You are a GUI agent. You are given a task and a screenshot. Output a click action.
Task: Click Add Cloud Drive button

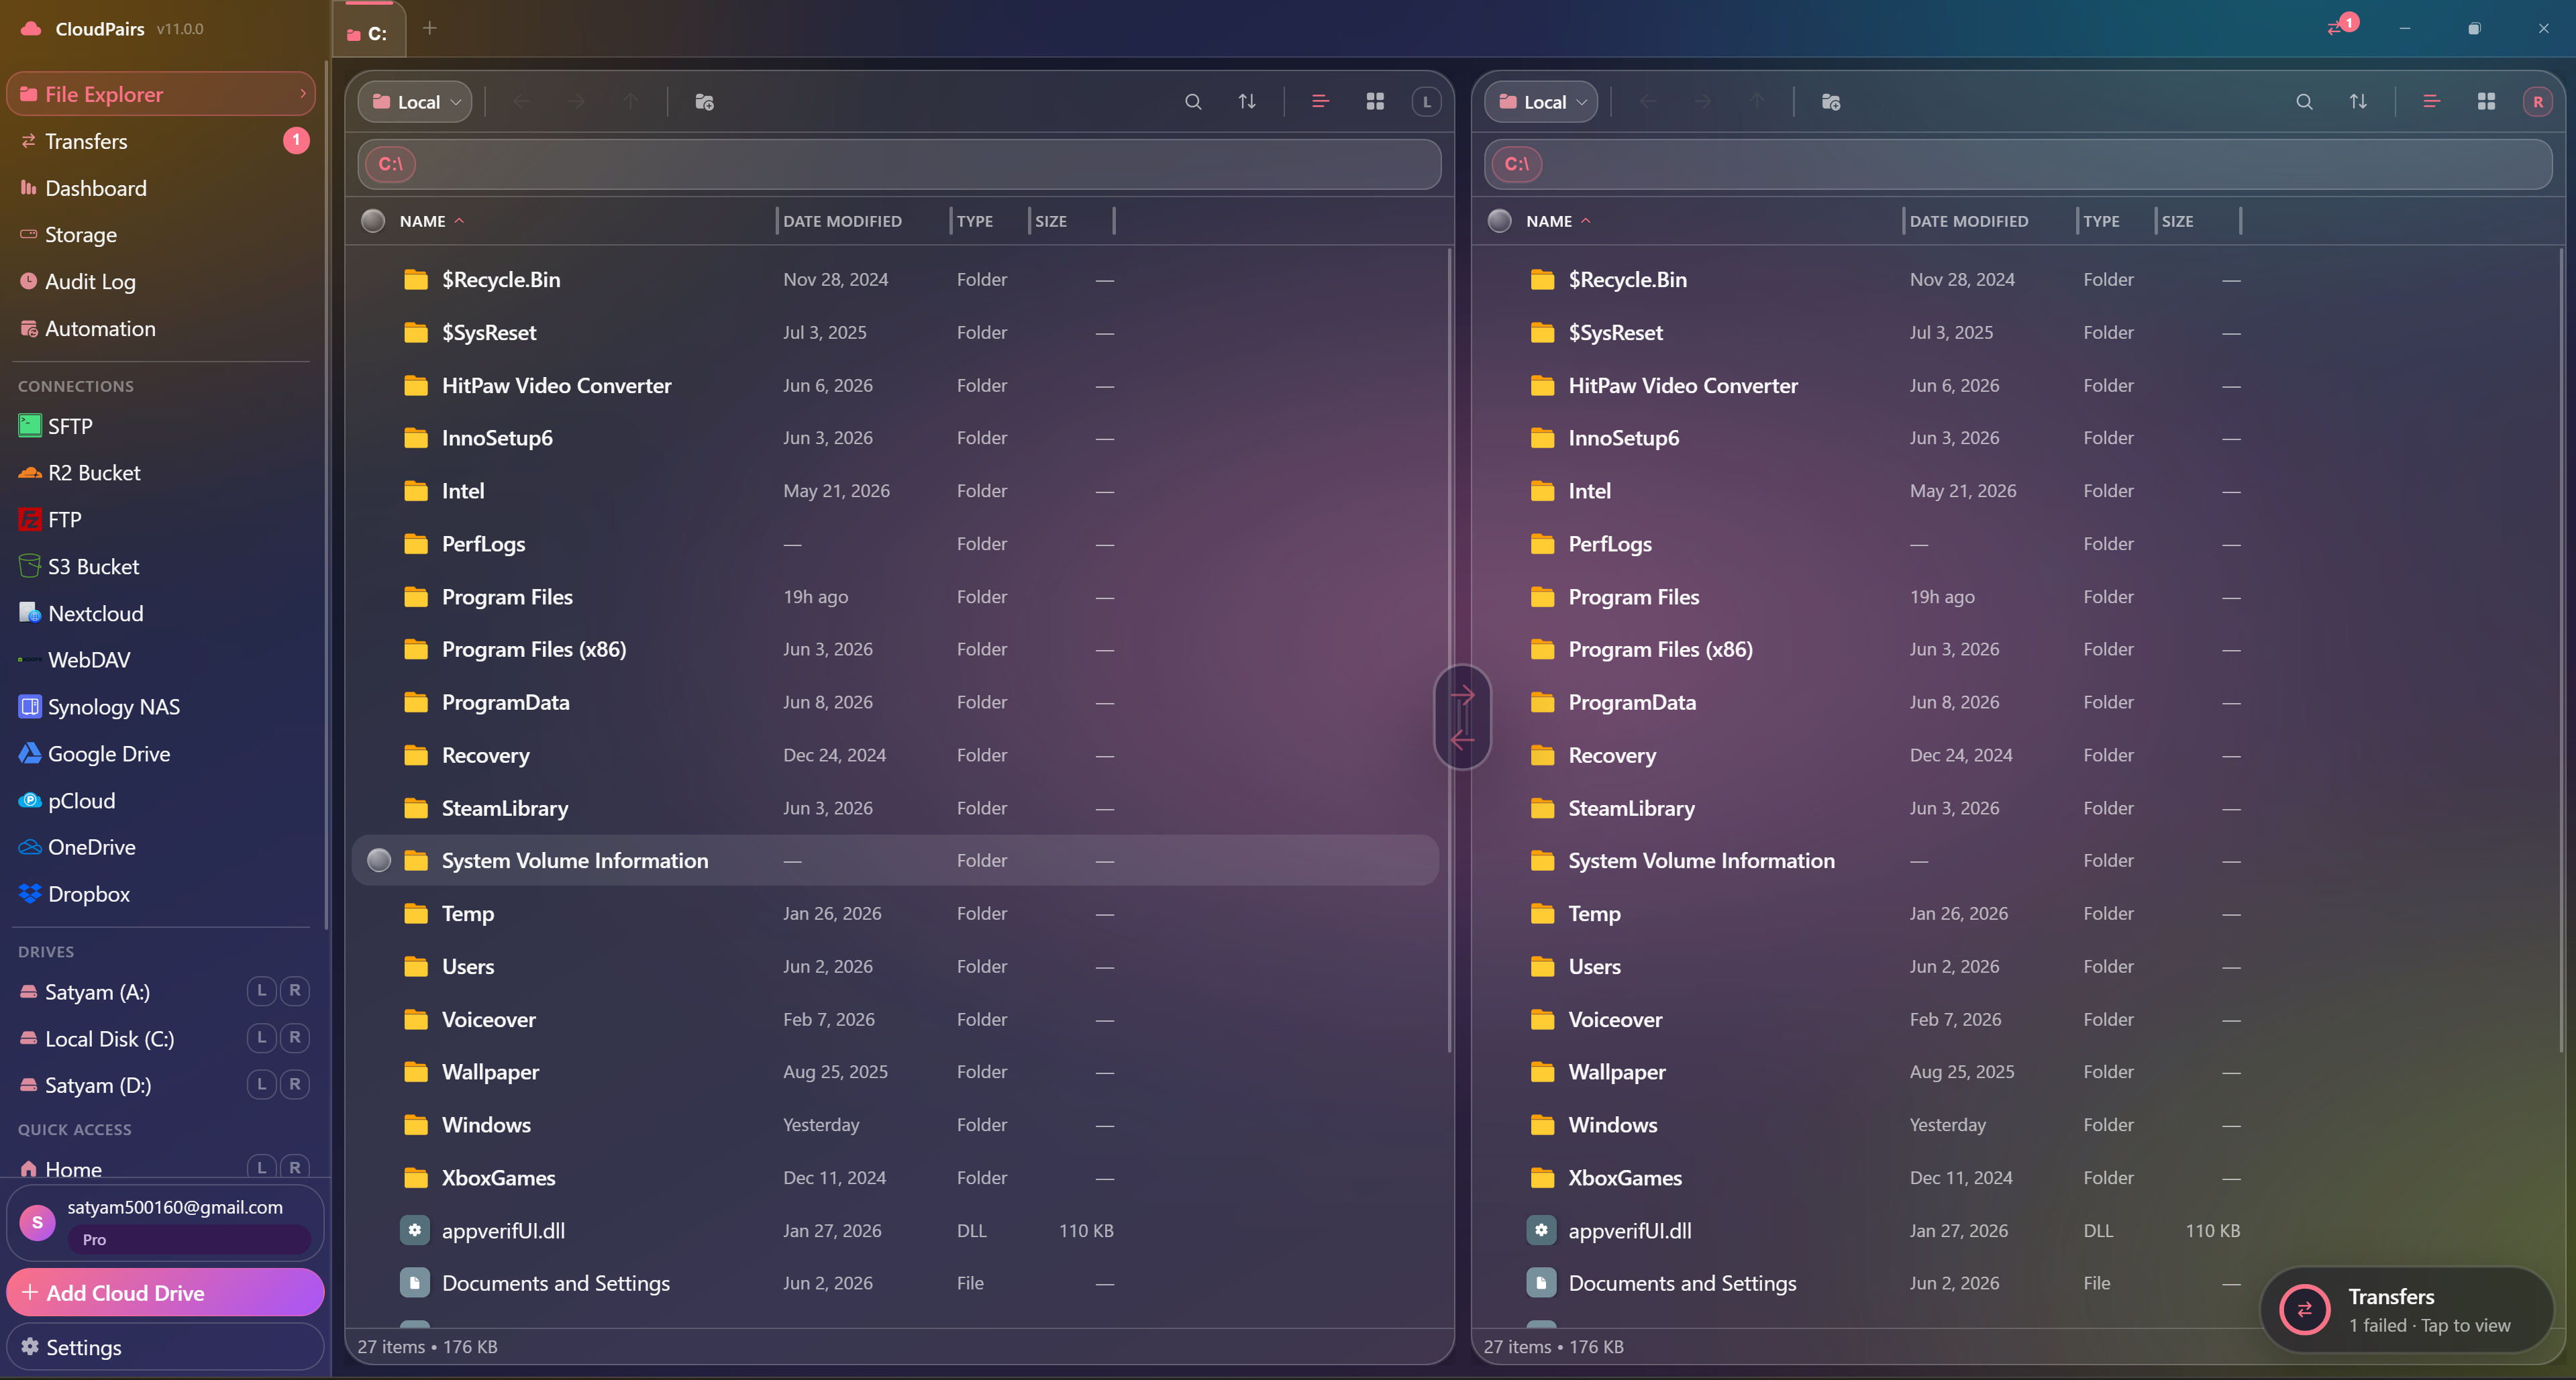165,1292
